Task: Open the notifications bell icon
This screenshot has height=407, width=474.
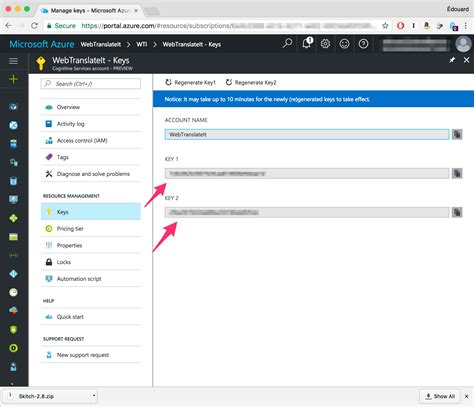Action: (307, 43)
